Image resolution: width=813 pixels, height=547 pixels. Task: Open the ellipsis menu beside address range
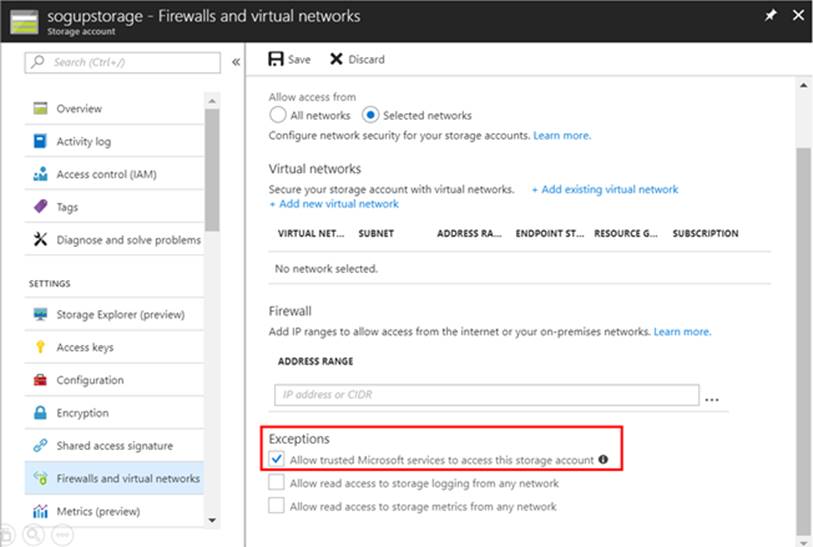712,397
